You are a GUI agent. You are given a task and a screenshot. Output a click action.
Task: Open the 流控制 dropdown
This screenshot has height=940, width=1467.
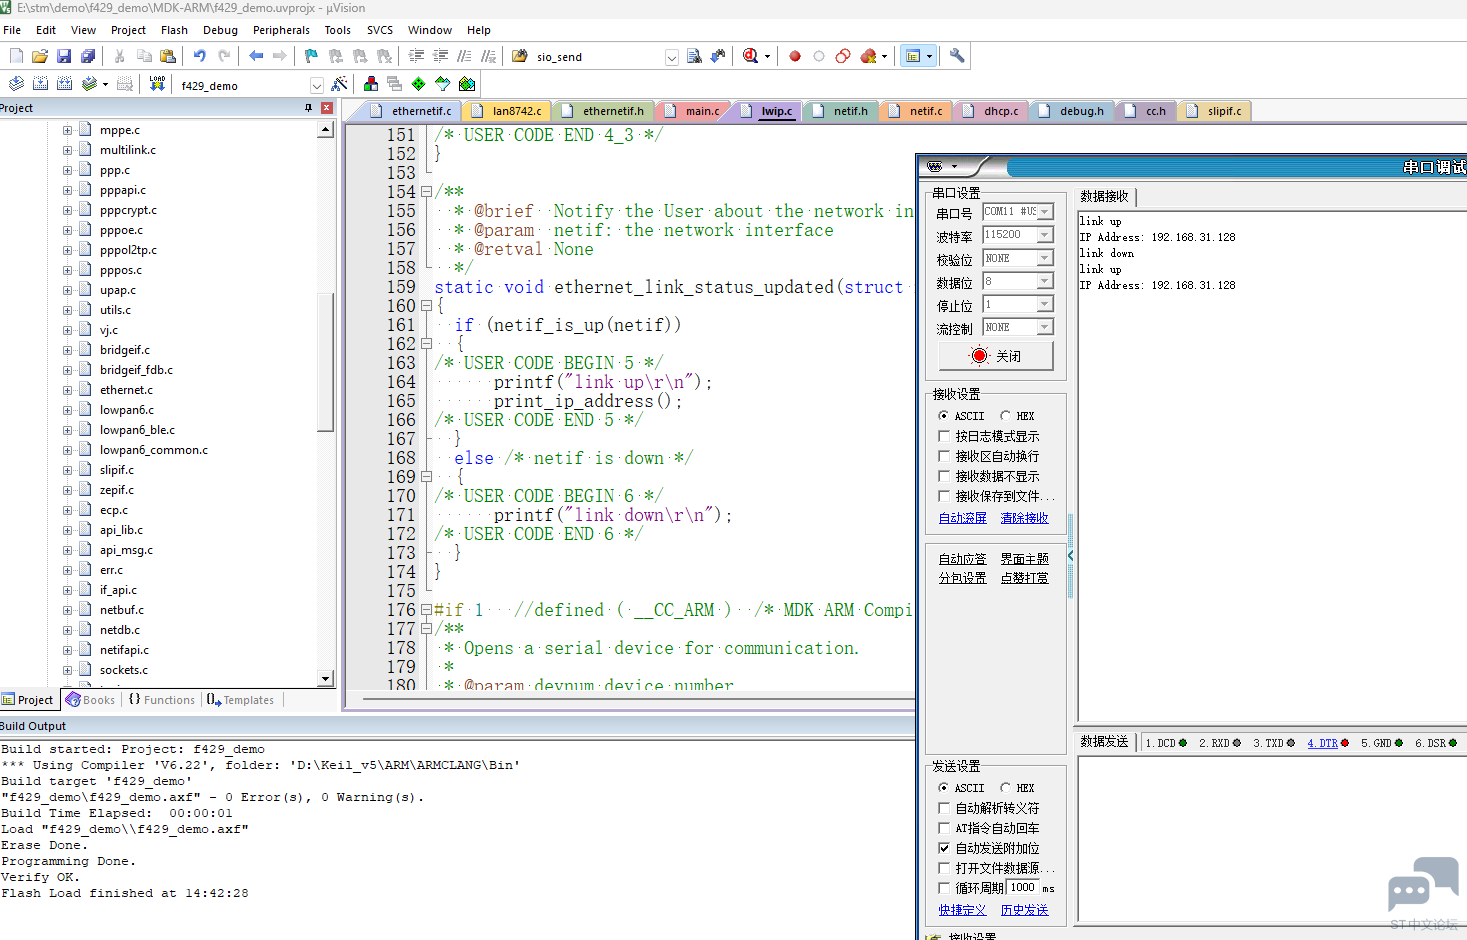(1045, 327)
